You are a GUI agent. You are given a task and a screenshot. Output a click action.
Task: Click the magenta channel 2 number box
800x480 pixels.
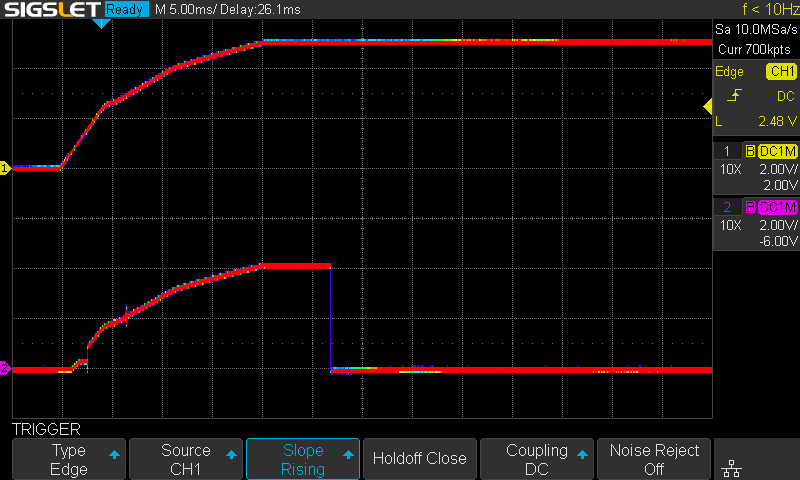[x=727, y=207]
